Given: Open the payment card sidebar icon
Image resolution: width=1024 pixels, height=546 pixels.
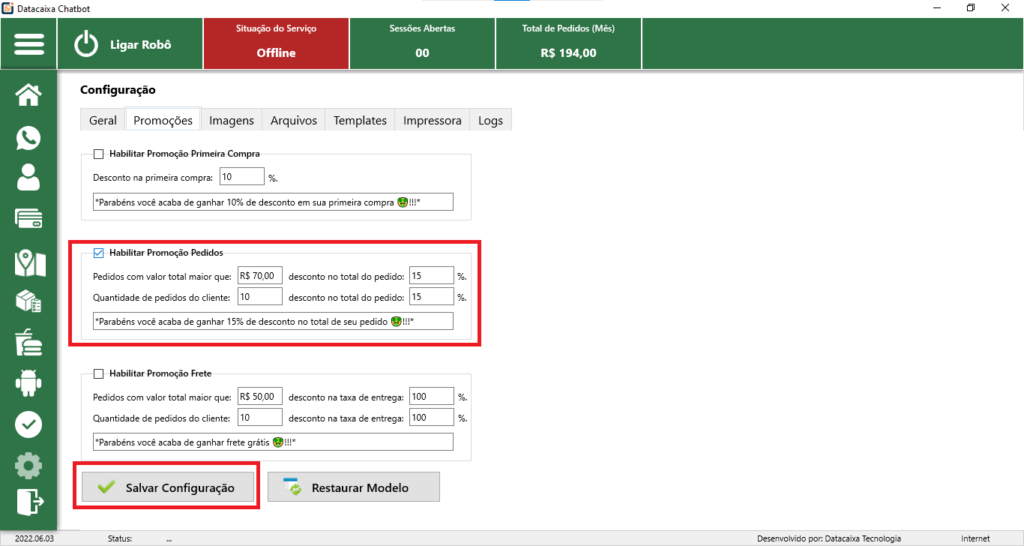Looking at the screenshot, I should [x=29, y=219].
